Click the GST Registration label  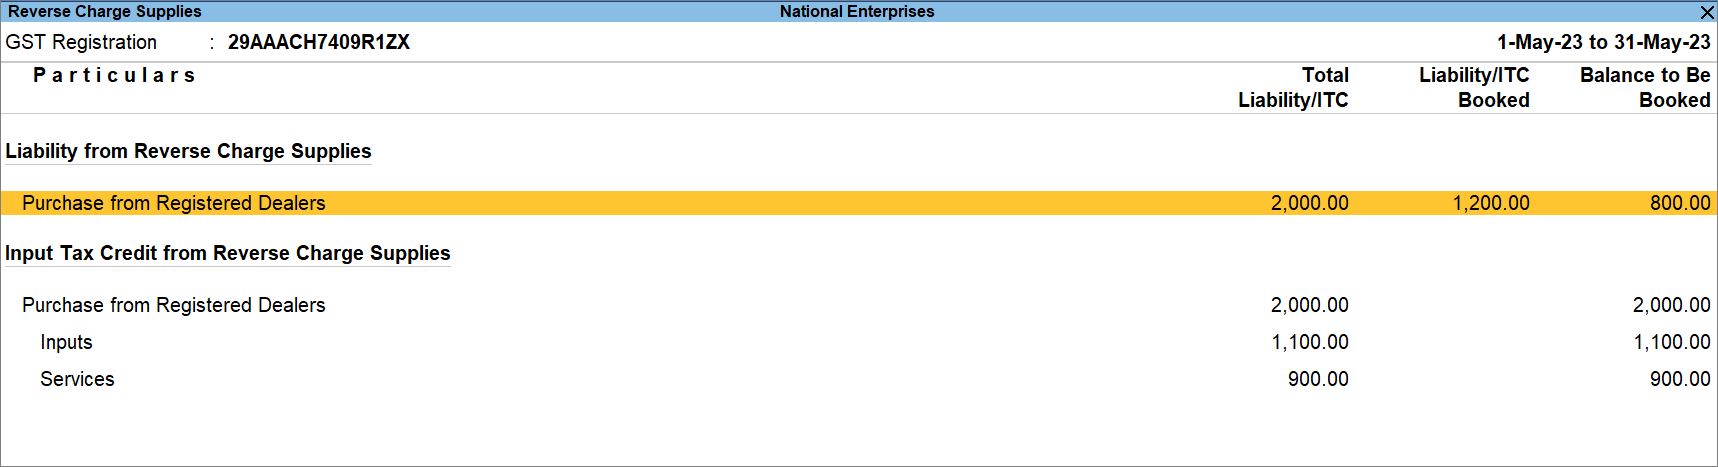pyautogui.click(x=81, y=42)
